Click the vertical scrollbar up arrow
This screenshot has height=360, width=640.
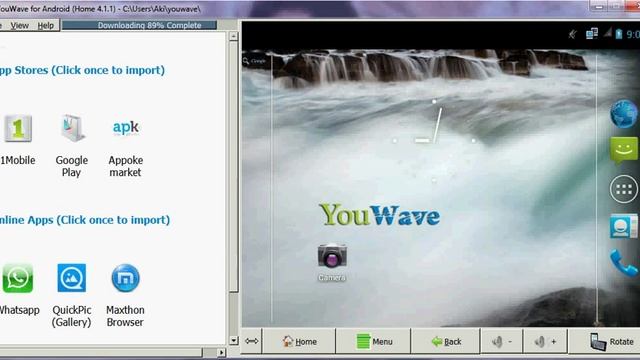(233, 36)
